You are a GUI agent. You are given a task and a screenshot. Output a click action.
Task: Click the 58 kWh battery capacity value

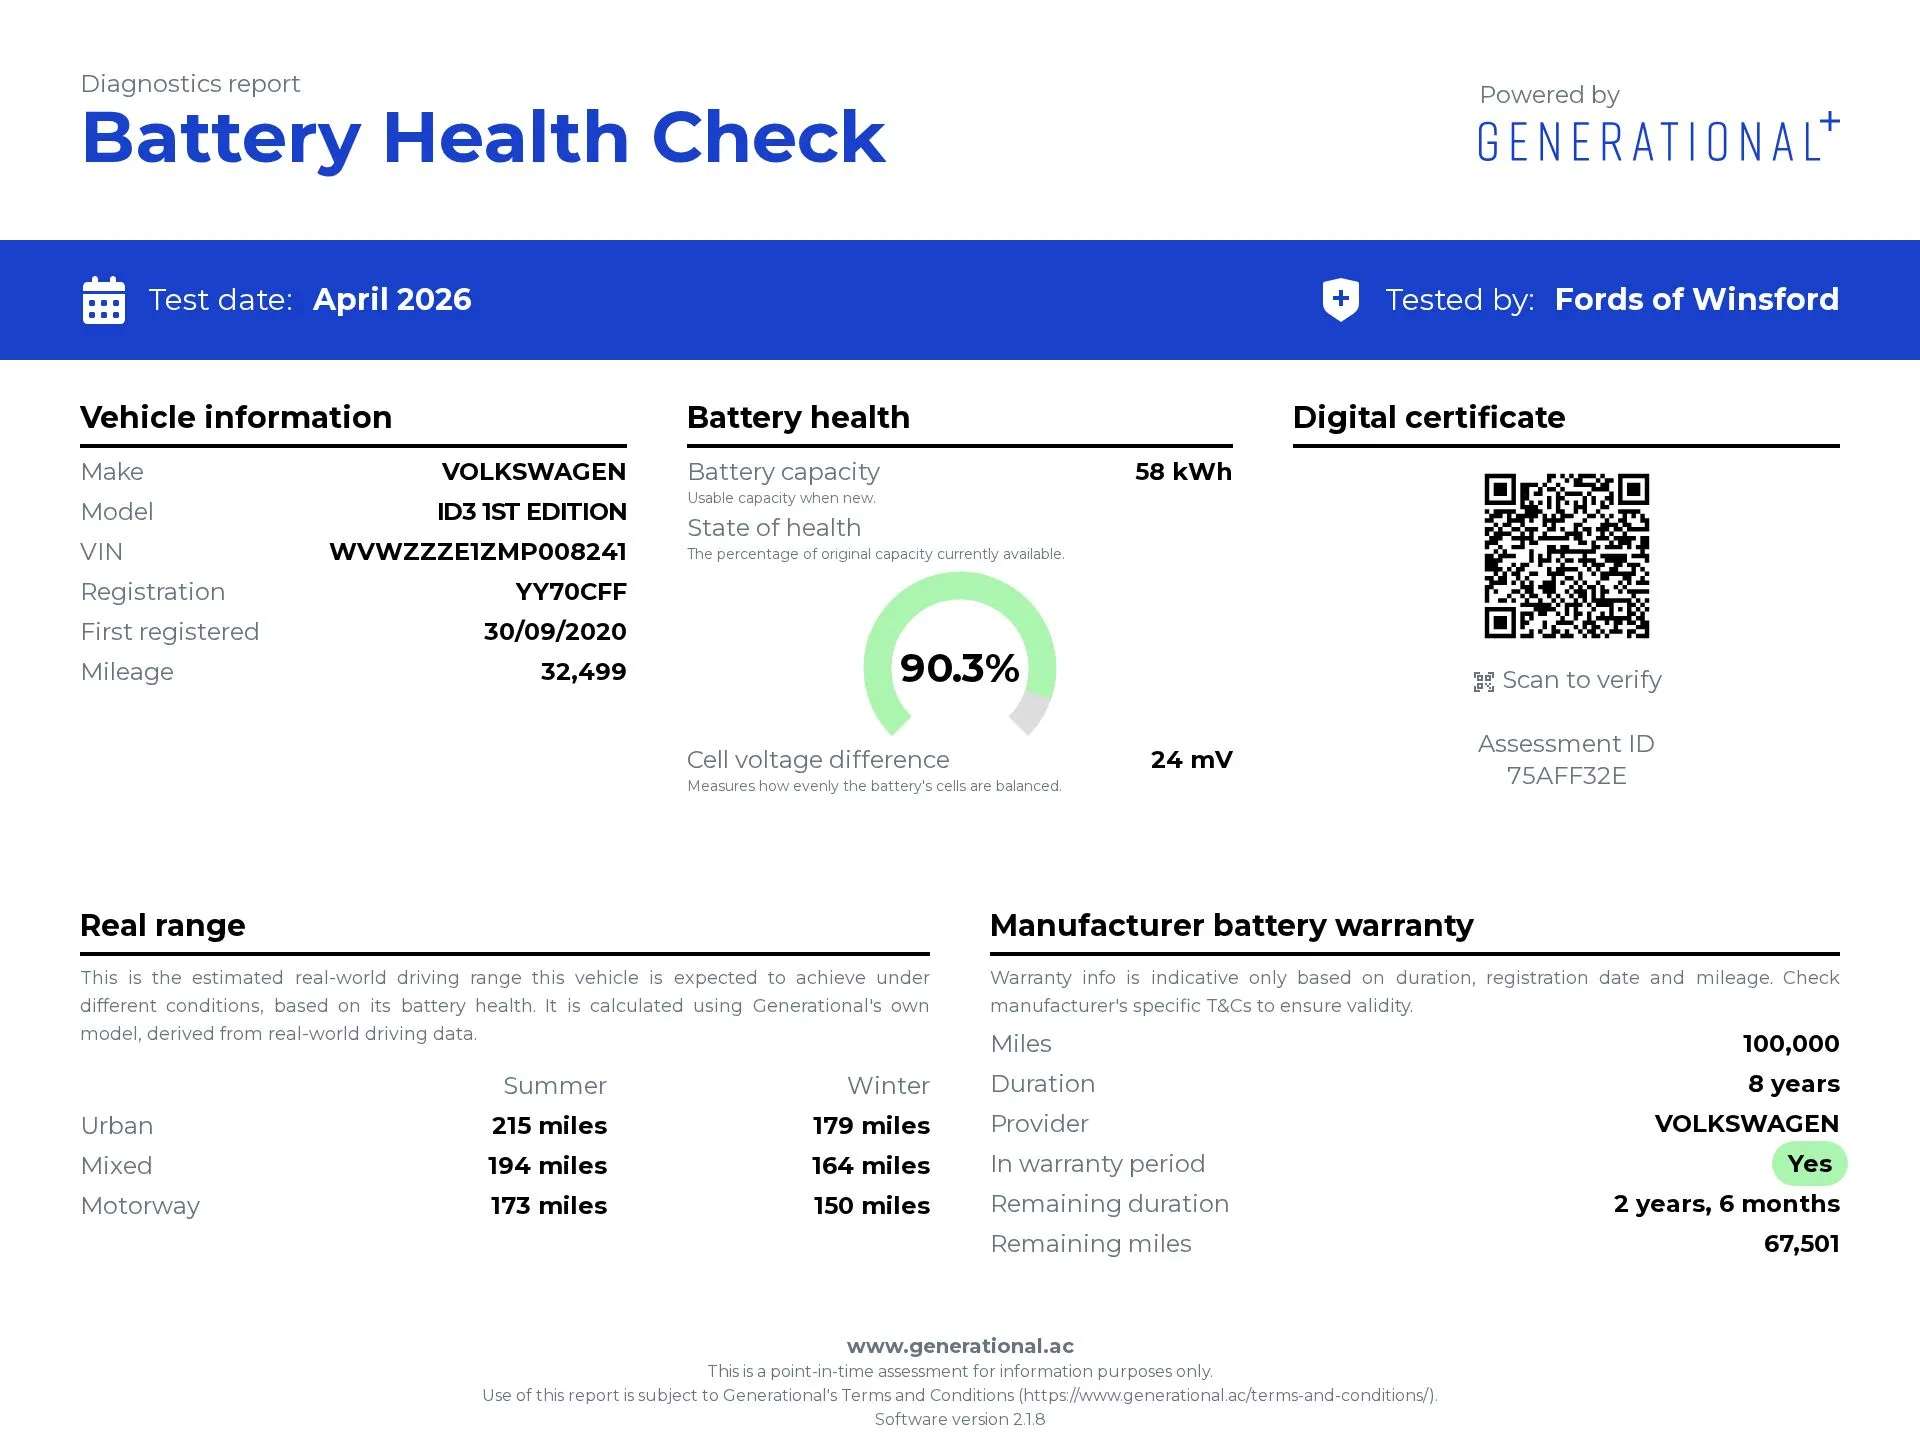(x=1183, y=472)
